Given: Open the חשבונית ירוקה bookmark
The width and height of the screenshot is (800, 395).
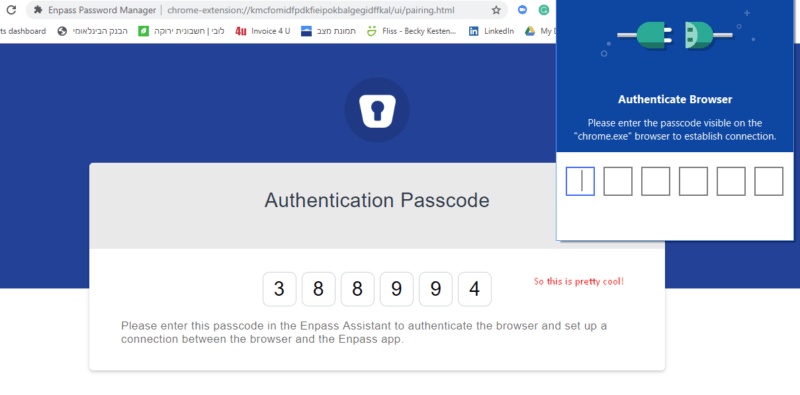Looking at the screenshot, I should click(x=181, y=31).
